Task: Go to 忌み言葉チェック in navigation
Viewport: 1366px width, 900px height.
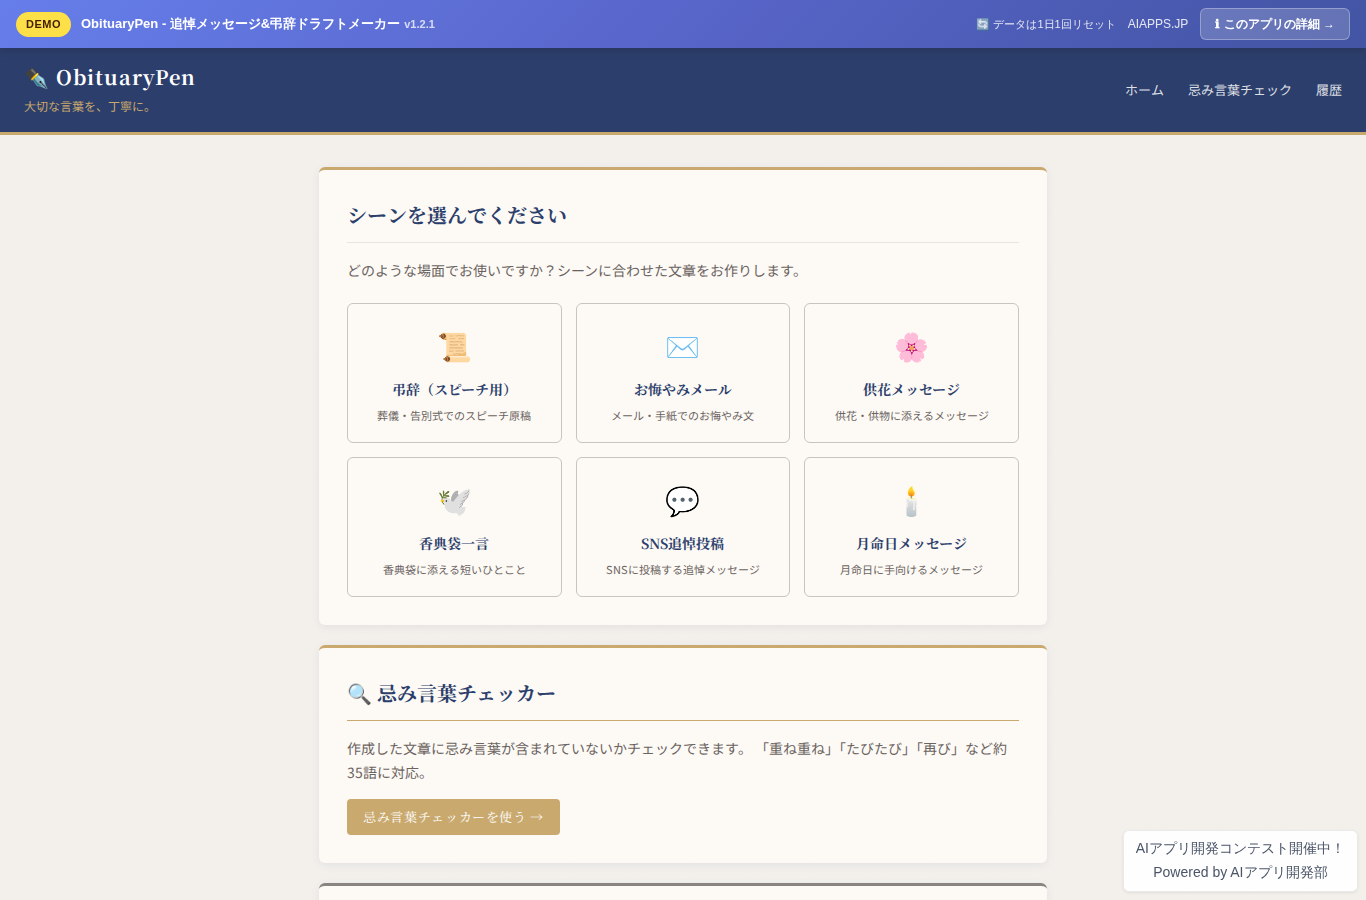Action: coord(1240,90)
